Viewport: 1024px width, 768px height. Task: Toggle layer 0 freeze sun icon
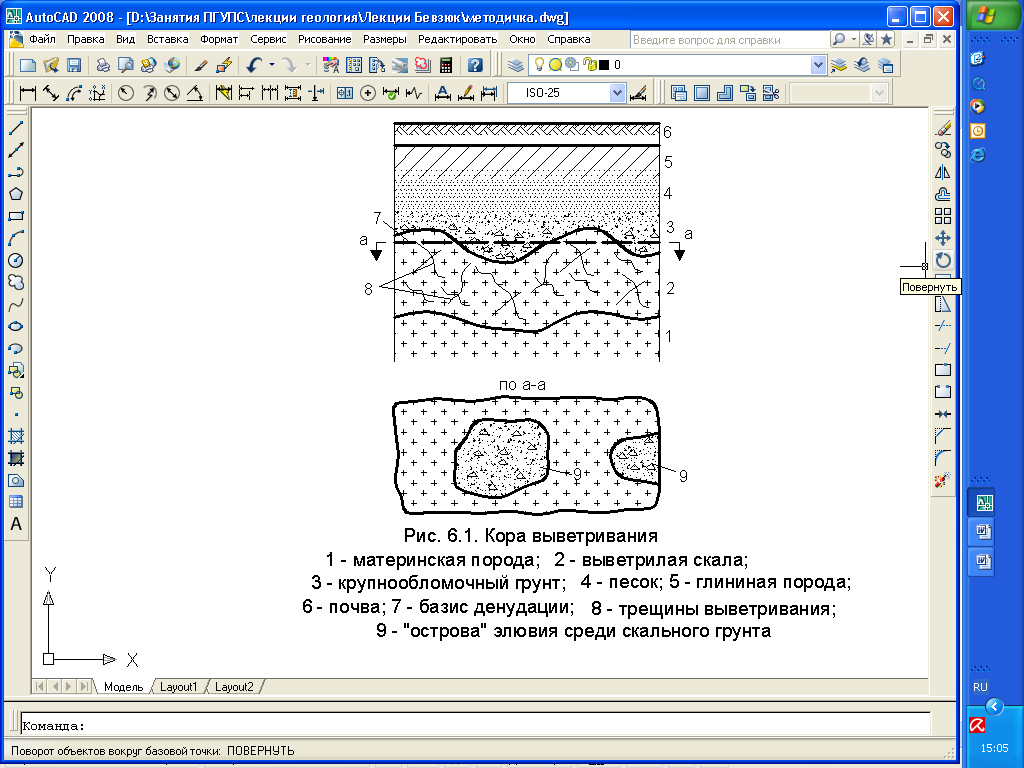pyautogui.click(x=556, y=65)
